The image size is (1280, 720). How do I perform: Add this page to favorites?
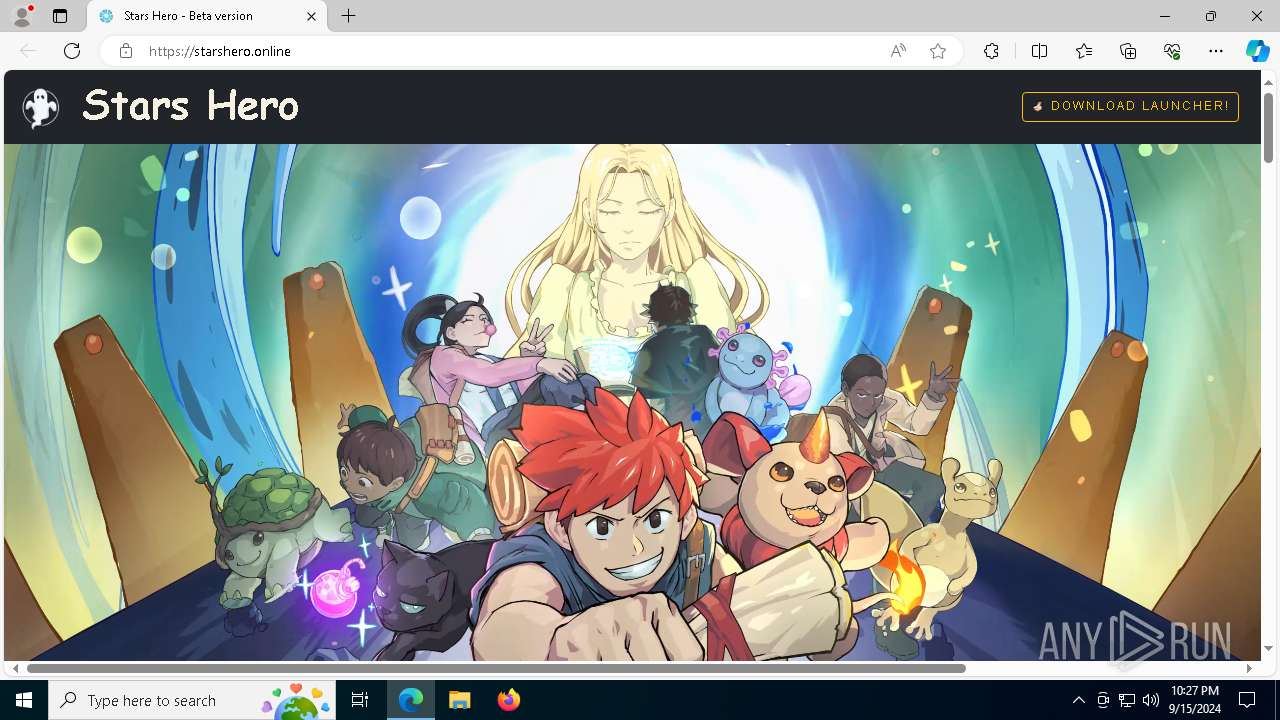pos(938,51)
